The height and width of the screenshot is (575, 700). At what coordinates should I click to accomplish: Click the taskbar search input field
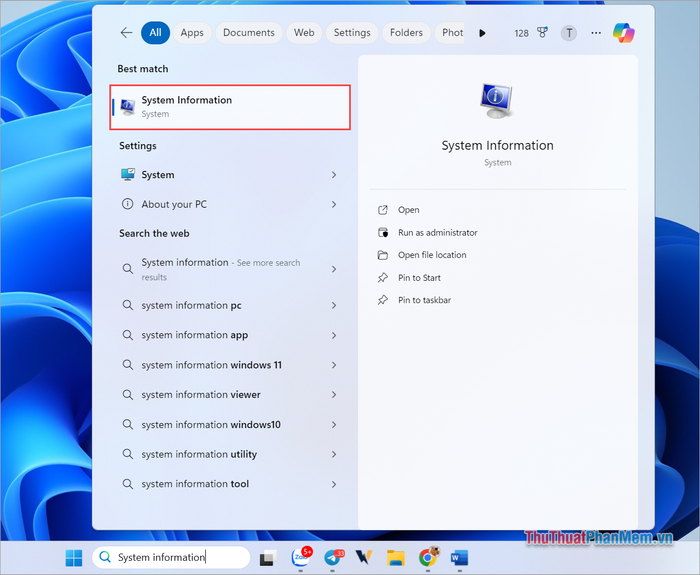(171, 557)
